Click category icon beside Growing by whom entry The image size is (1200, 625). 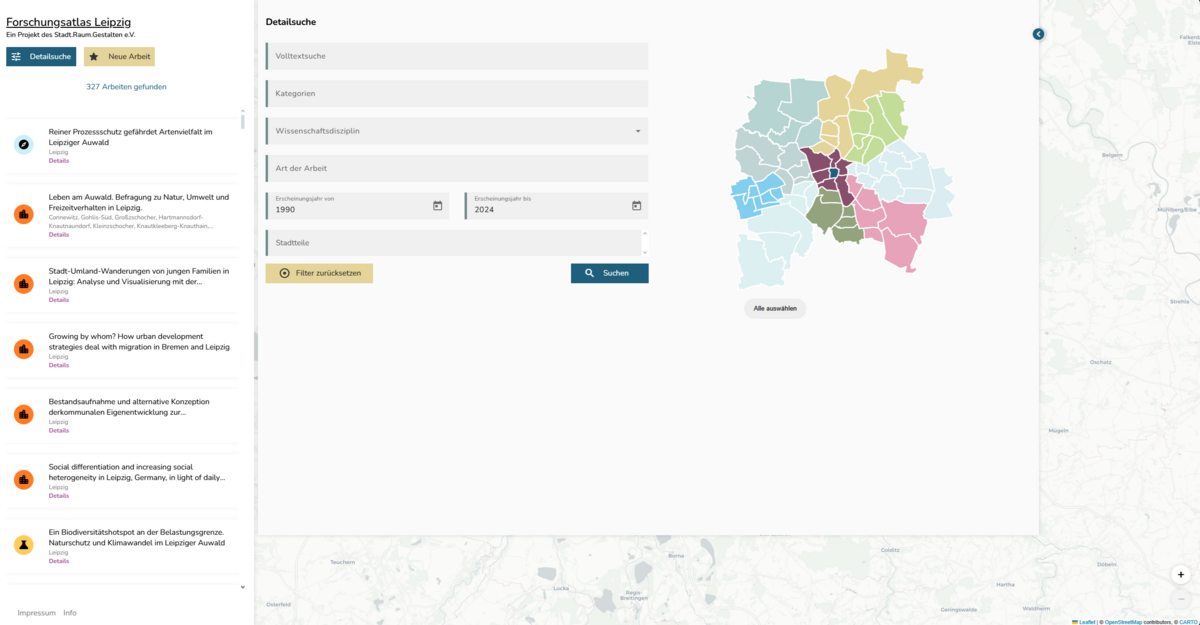(x=24, y=349)
